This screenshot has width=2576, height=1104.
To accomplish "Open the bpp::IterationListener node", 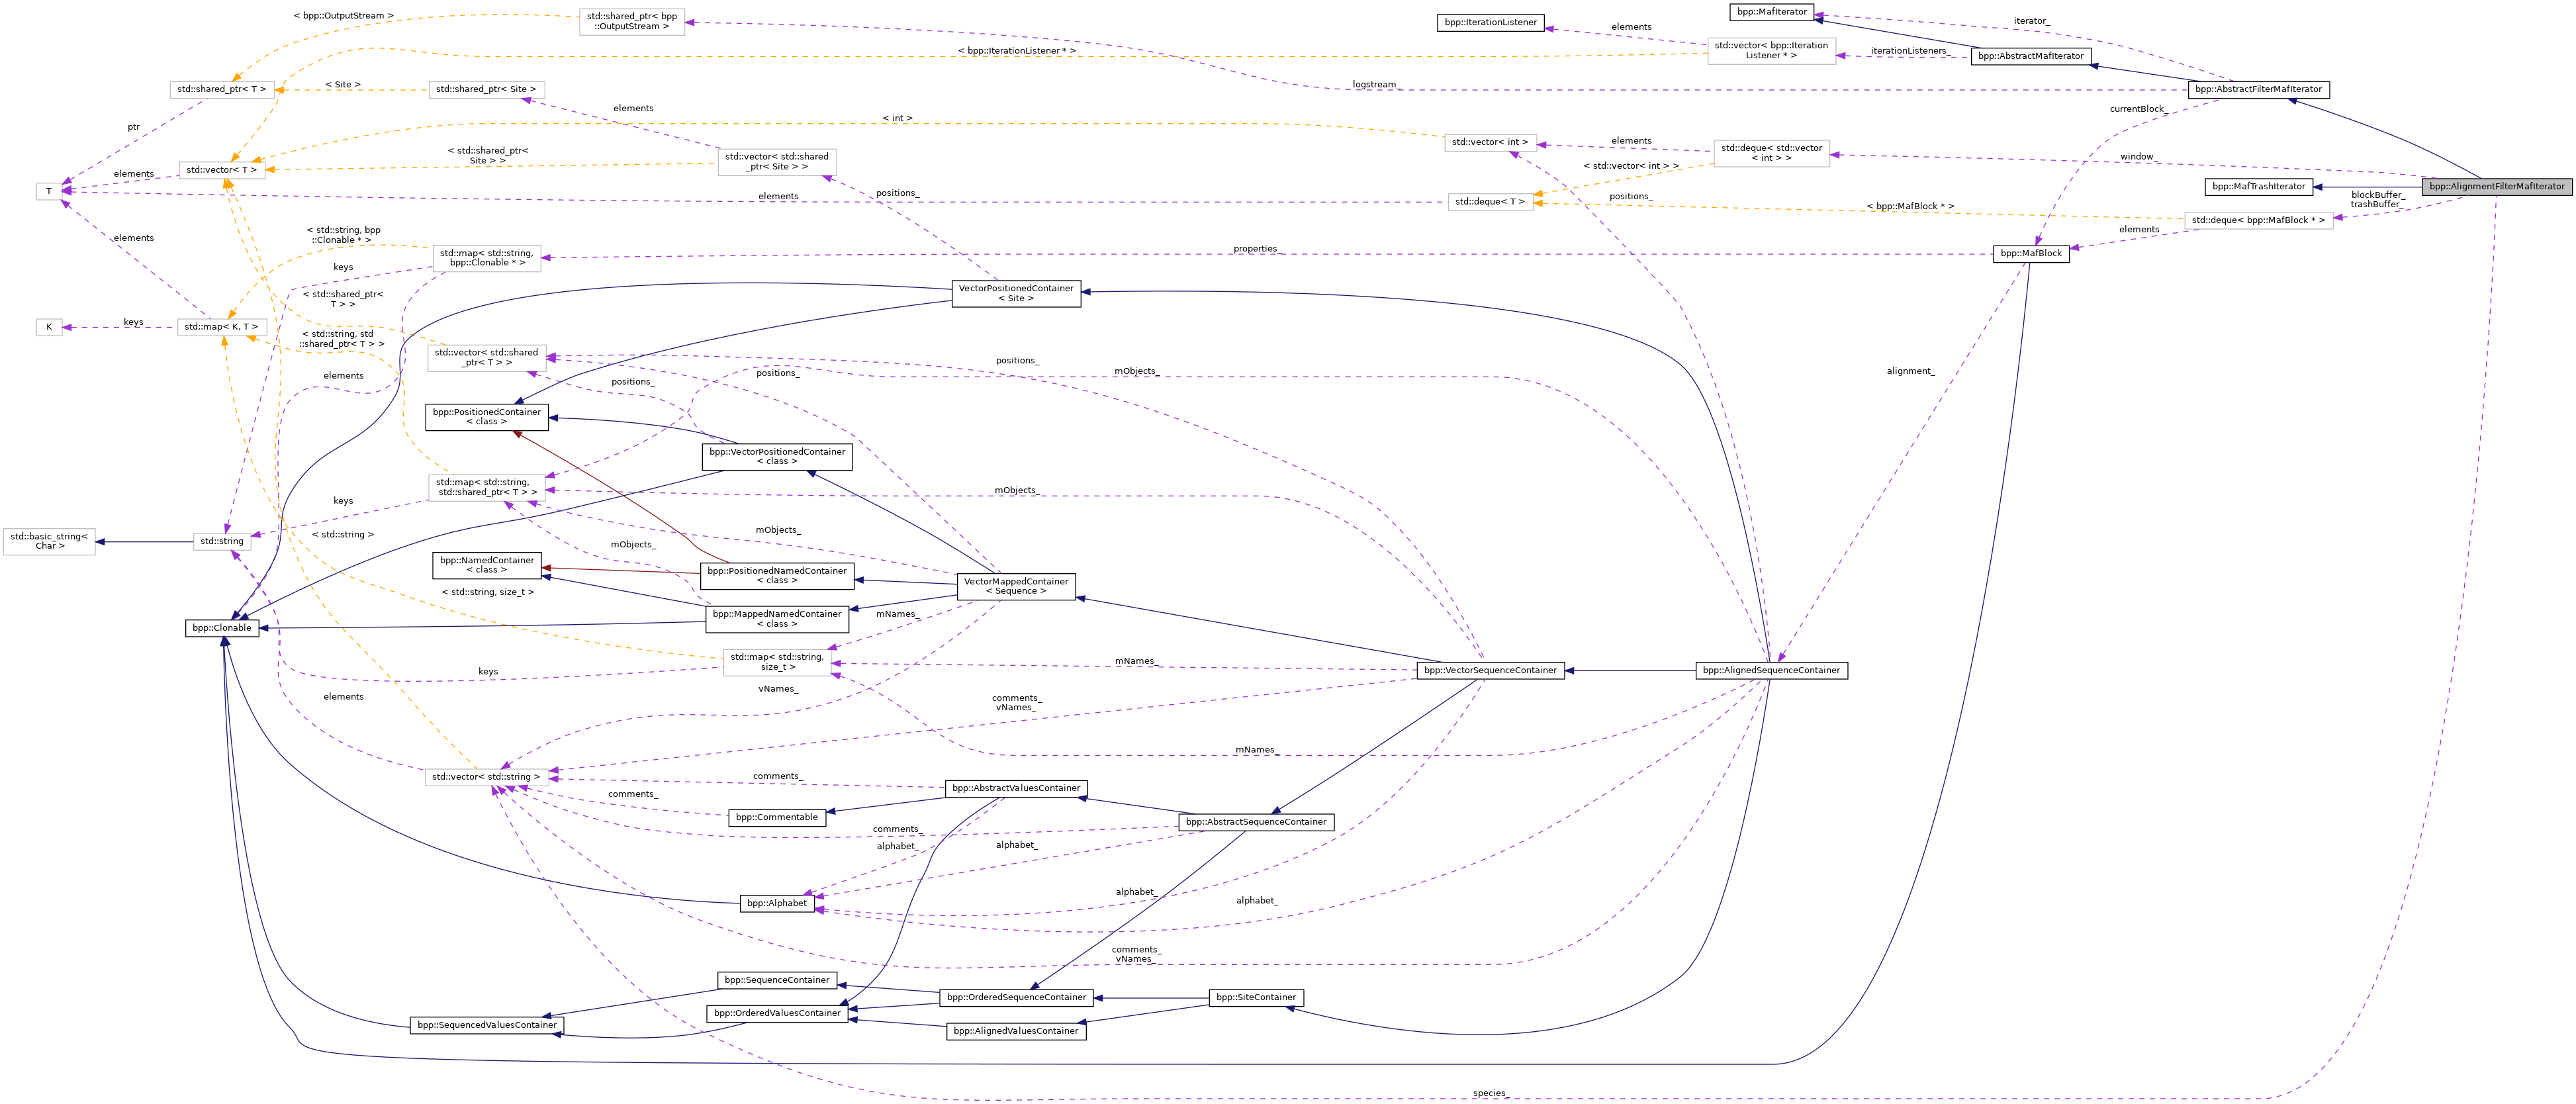I will pos(1490,22).
